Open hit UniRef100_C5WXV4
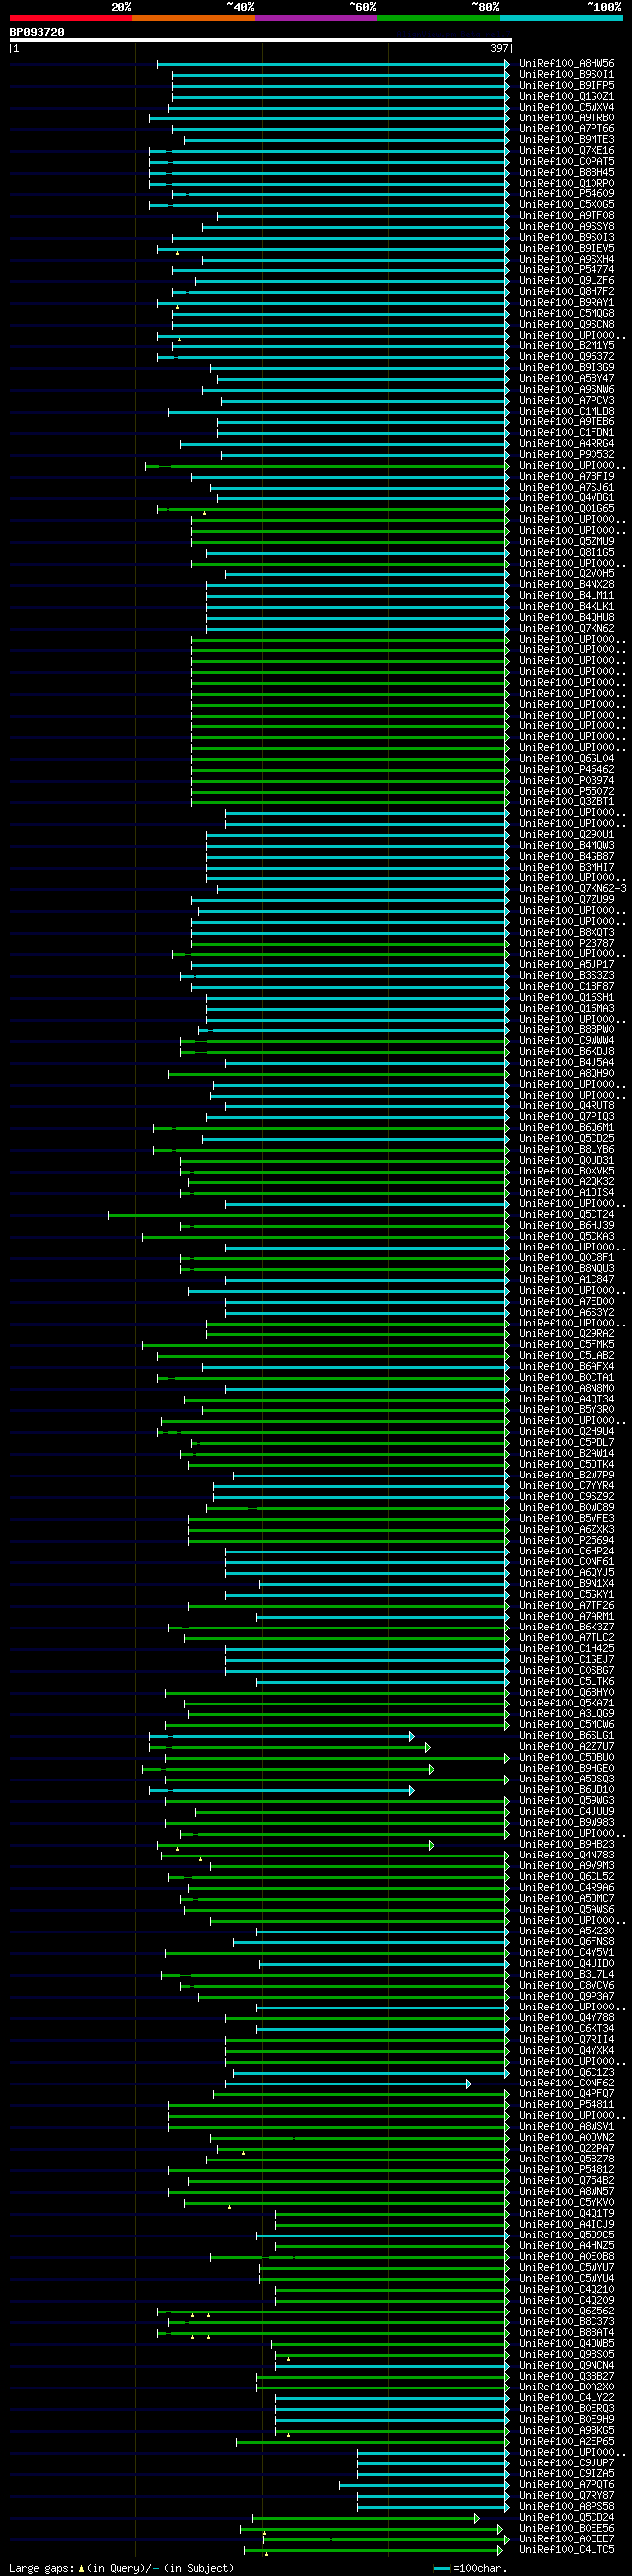Viewport: 632px width, 2576px height. pos(567,107)
